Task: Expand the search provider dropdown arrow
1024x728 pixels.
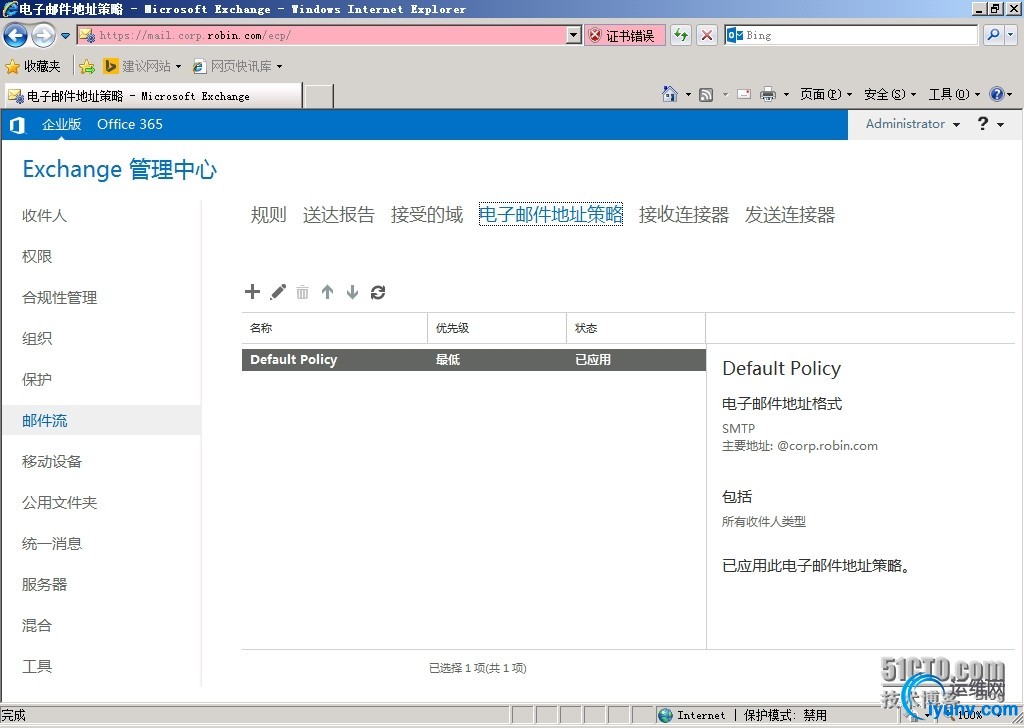Action: tap(1011, 35)
